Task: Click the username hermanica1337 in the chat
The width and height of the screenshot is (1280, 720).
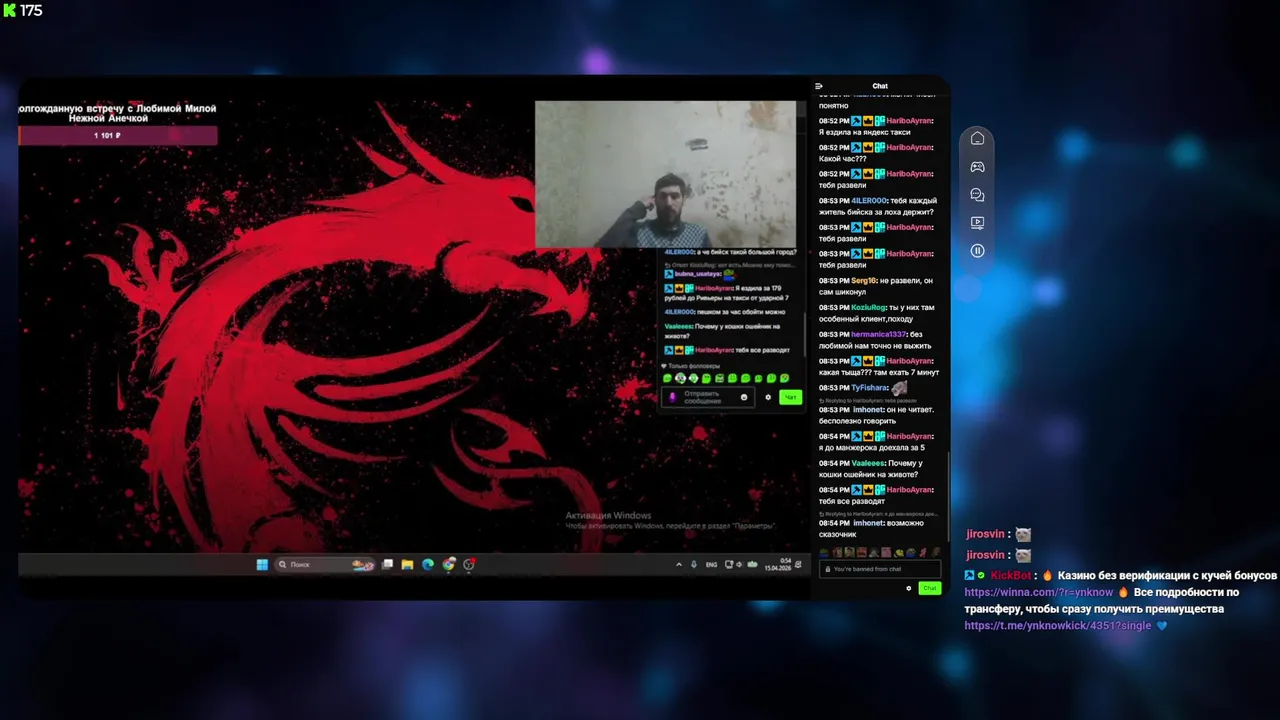Action: (x=878, y=334)
